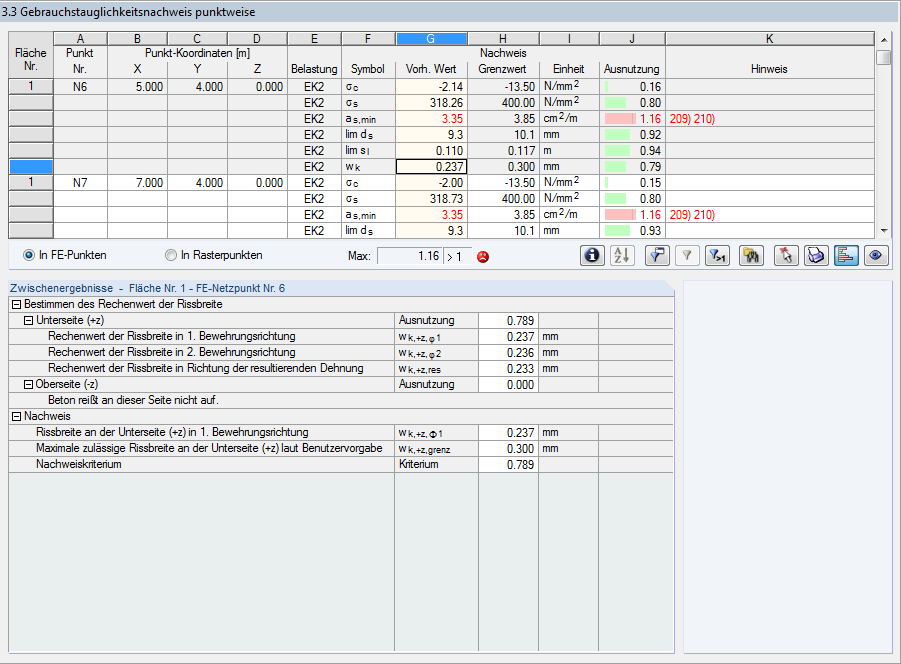Image resolution: width=901 pixels, height=664 pixels.
Task: Click Beton reißt an dieser Seite nicht auf
Action: [133, 400]
